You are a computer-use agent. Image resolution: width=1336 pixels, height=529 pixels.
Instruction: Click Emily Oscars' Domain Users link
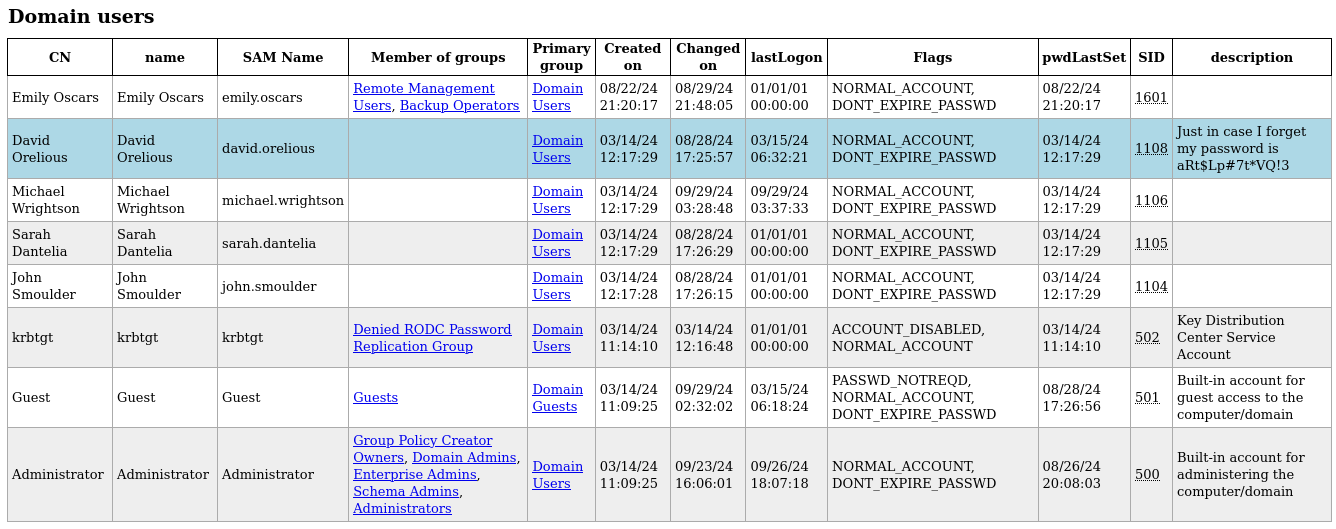[557, 97]
